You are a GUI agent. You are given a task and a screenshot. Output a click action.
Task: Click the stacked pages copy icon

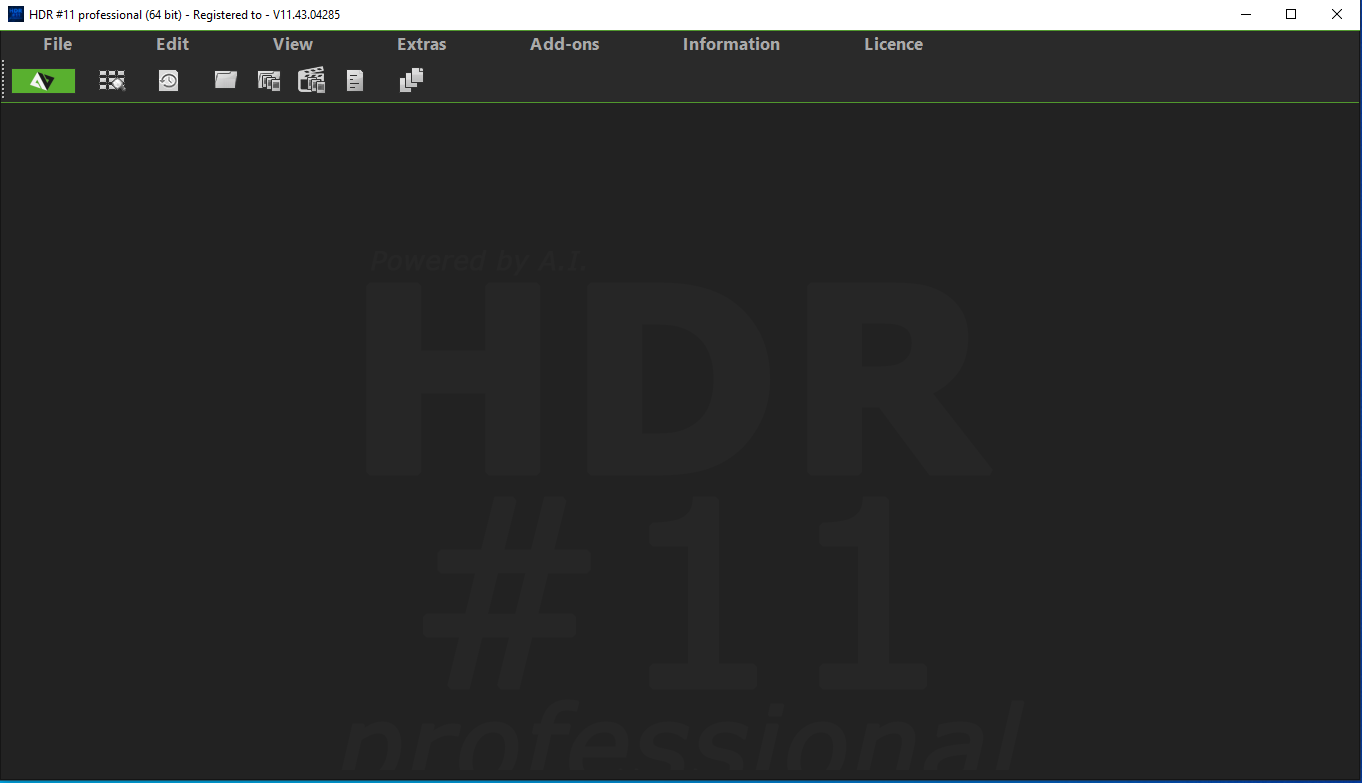pyautogui.click(x=412, y=80)
